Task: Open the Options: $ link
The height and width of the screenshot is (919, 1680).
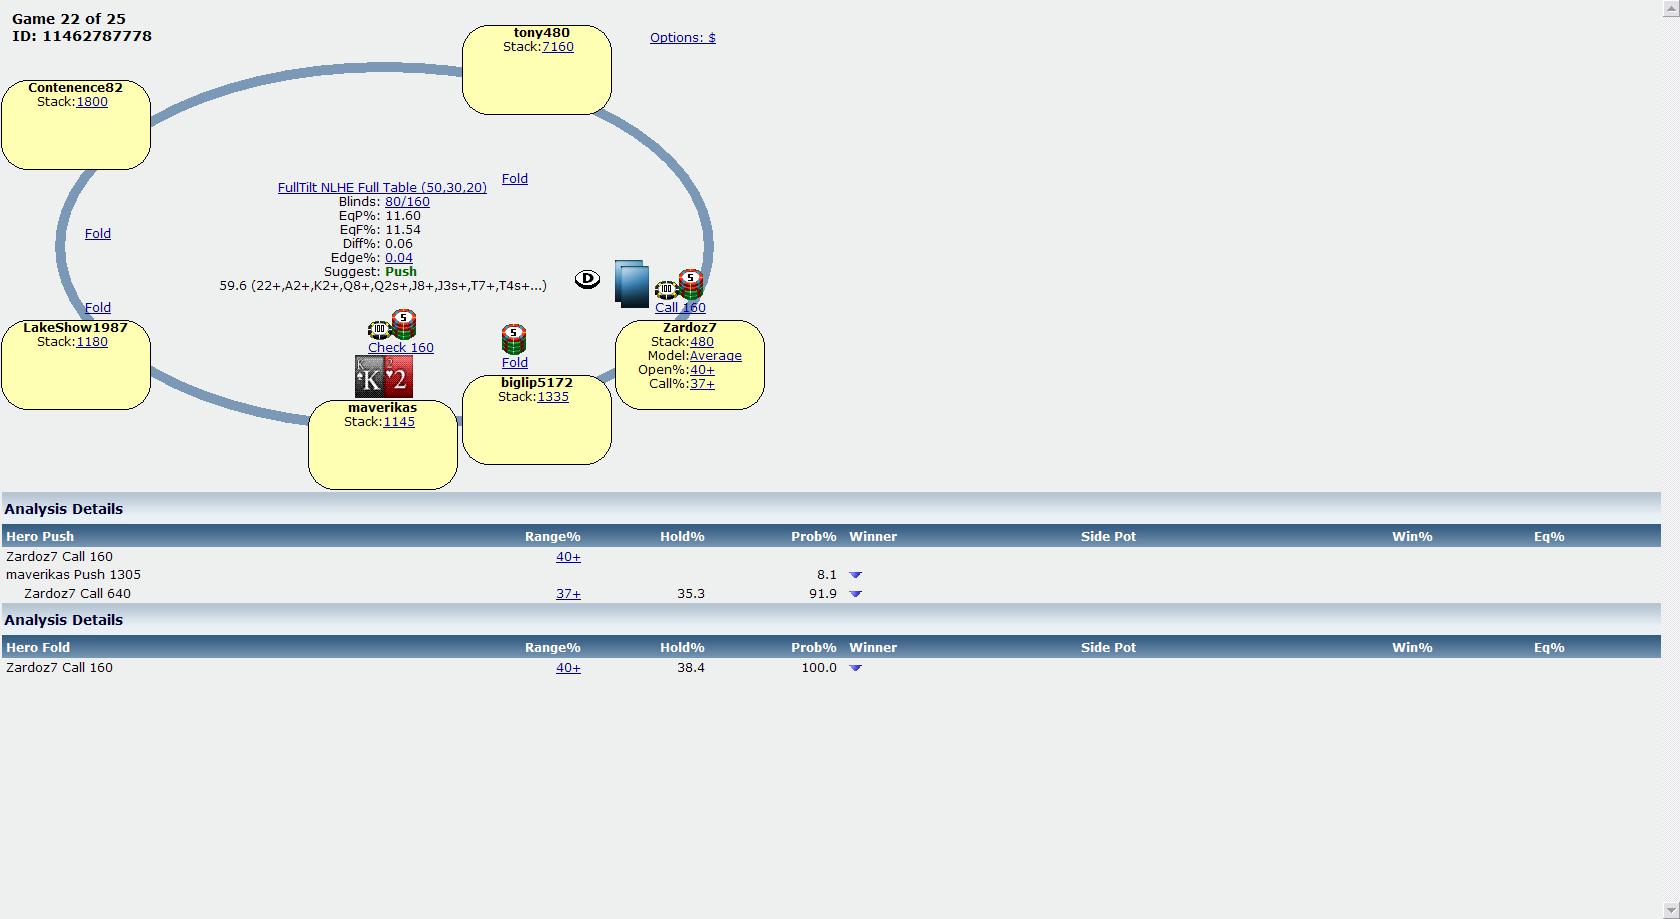Action: click(x=682, y=38)
